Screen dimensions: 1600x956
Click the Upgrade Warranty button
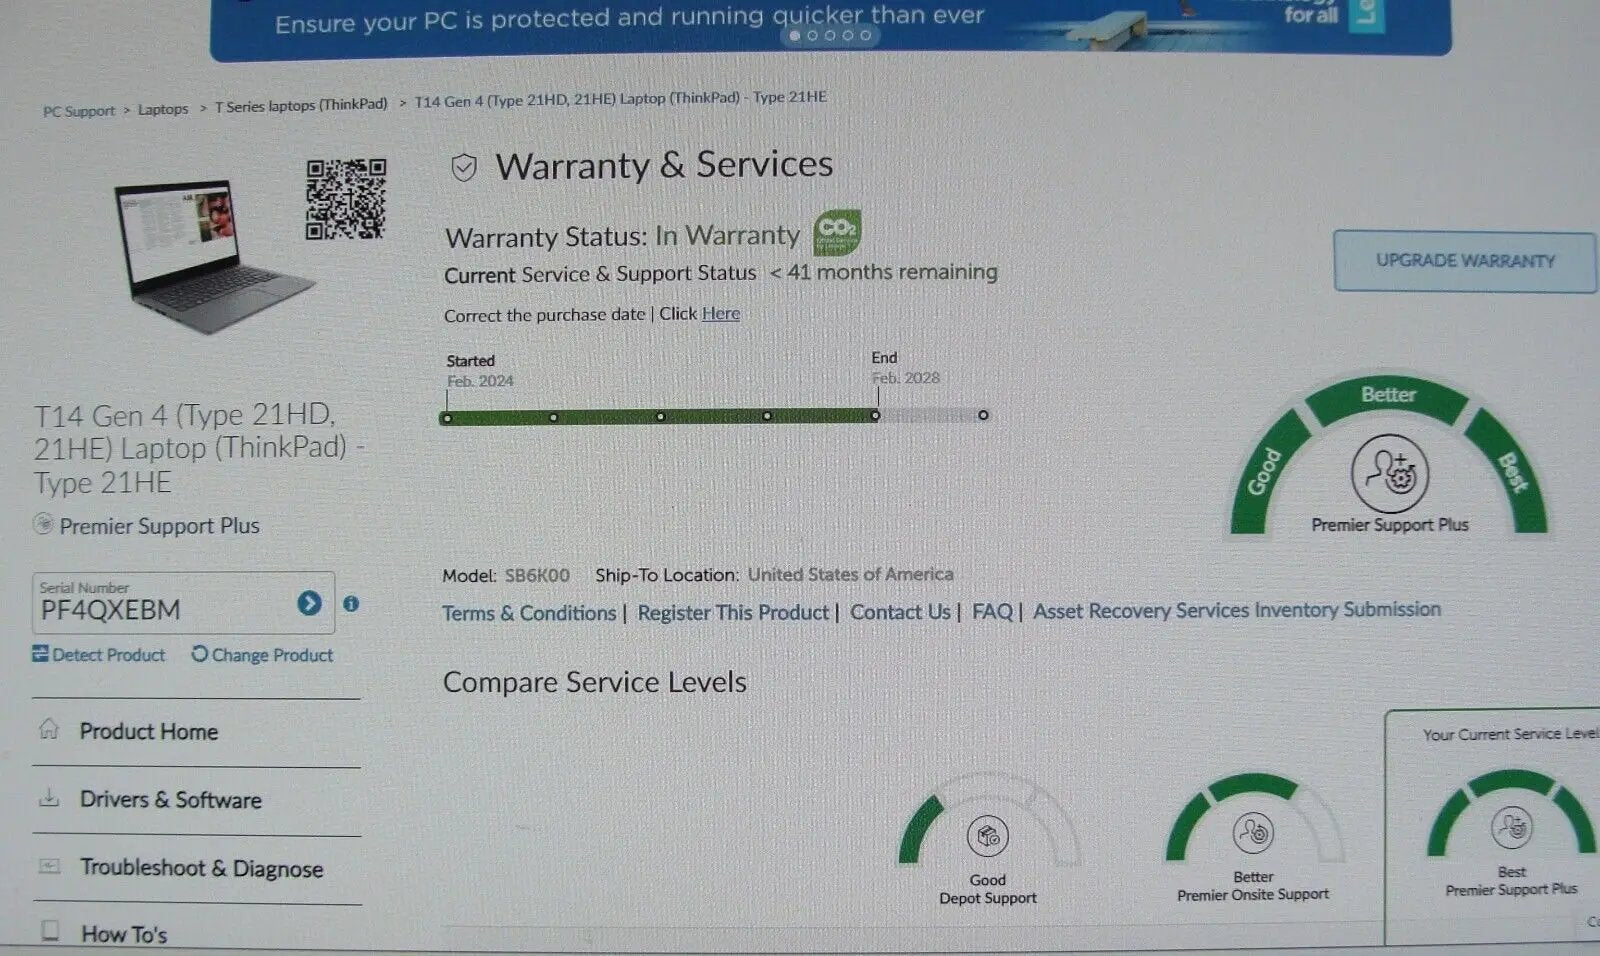[1465, 261]
